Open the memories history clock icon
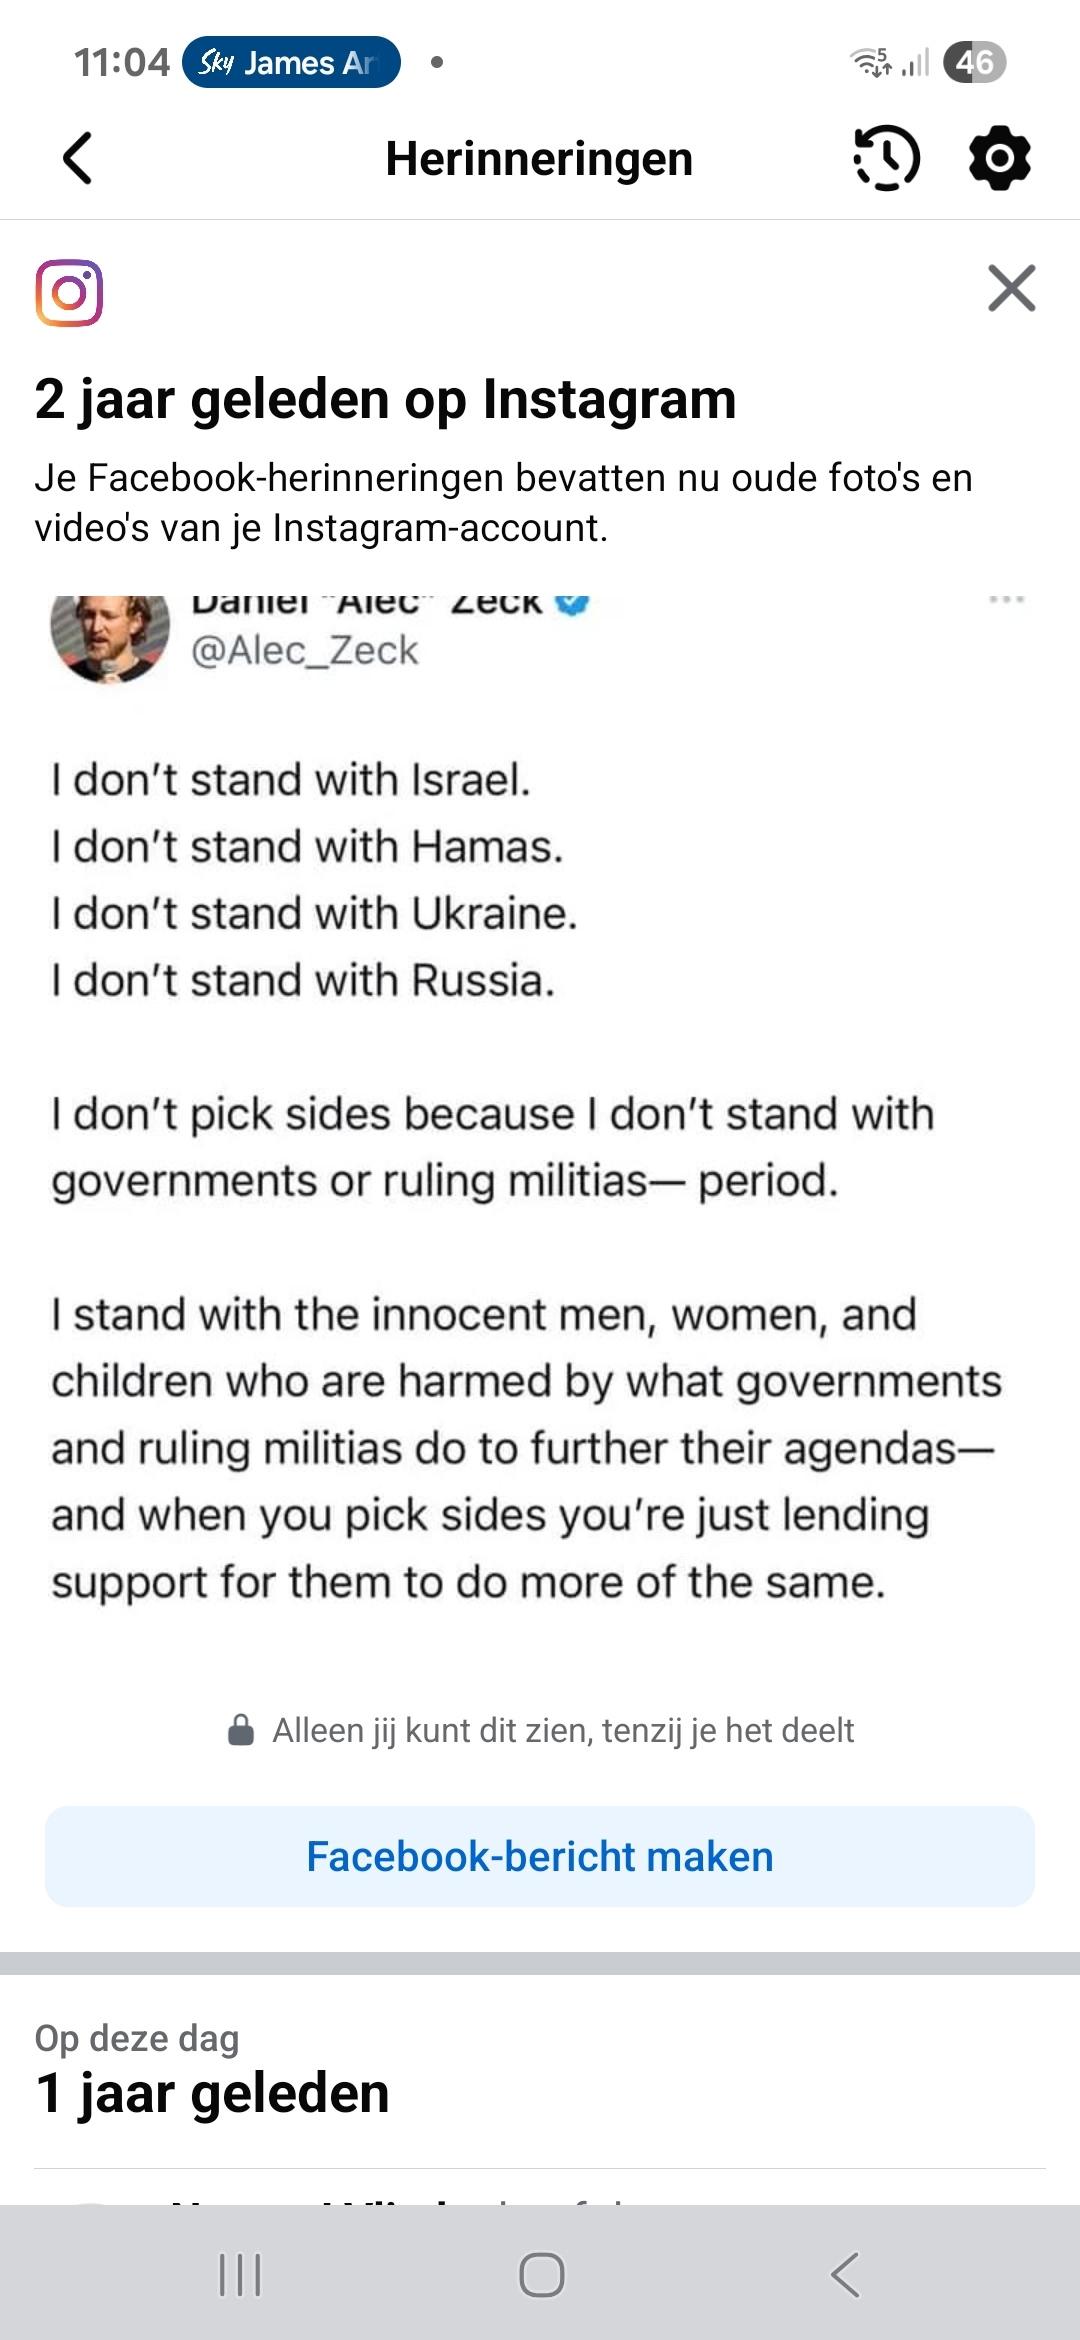The height and width of the screenshot is (2340, 1080). point(886,158)
